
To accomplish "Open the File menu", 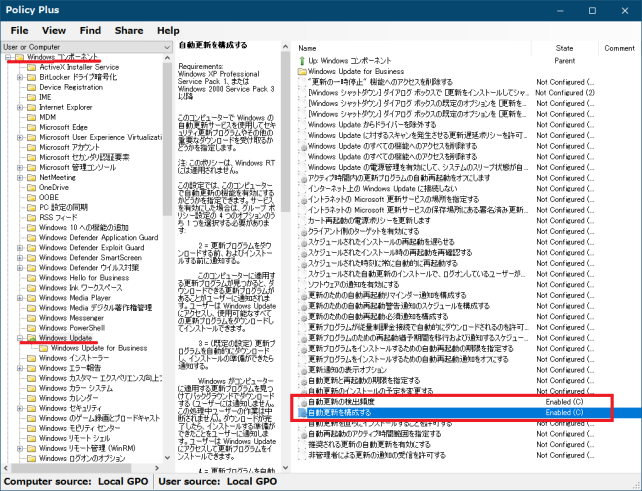I will pos(19,31).
